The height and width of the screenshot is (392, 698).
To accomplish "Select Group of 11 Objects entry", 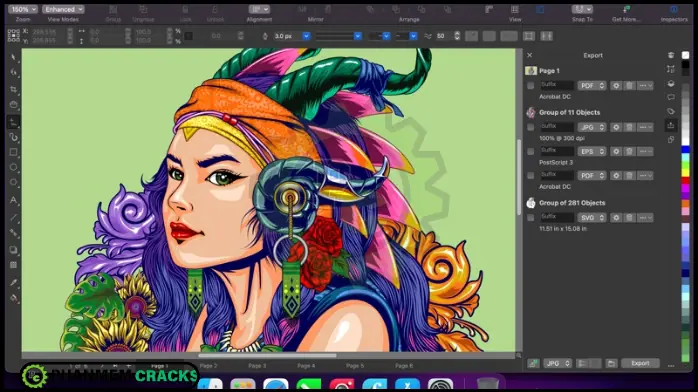I will (x=569, y=113).
